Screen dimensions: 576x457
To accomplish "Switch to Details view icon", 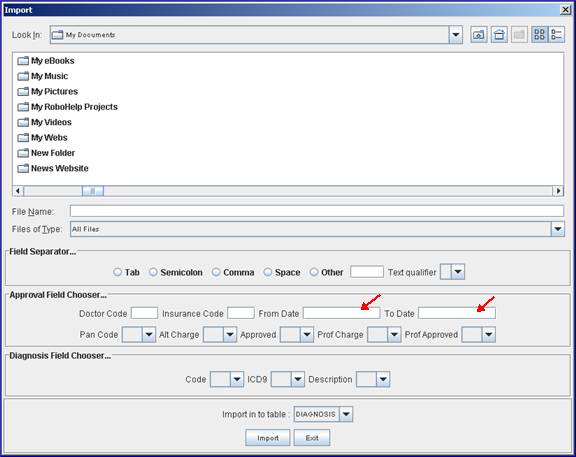I will [557, 35].
